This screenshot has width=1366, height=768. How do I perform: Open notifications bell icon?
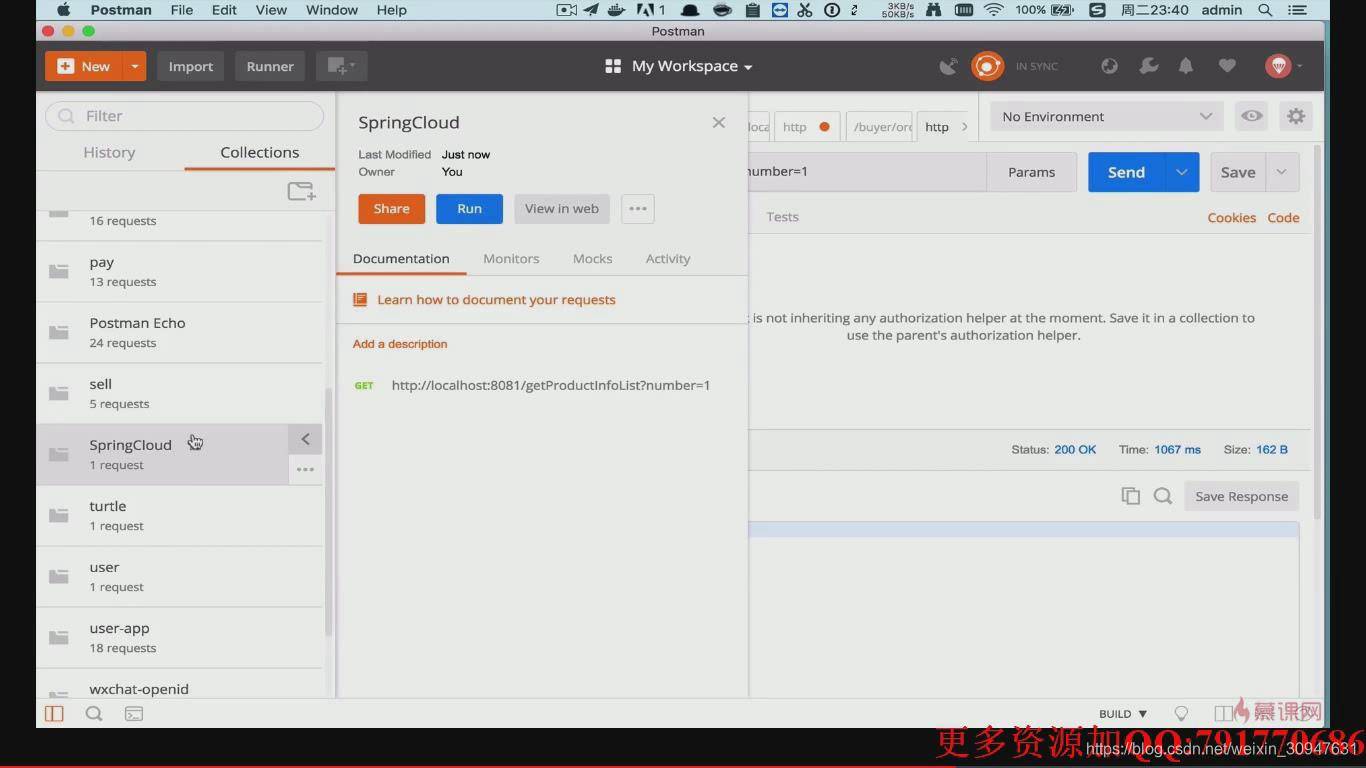click(x=1186, y=66)
